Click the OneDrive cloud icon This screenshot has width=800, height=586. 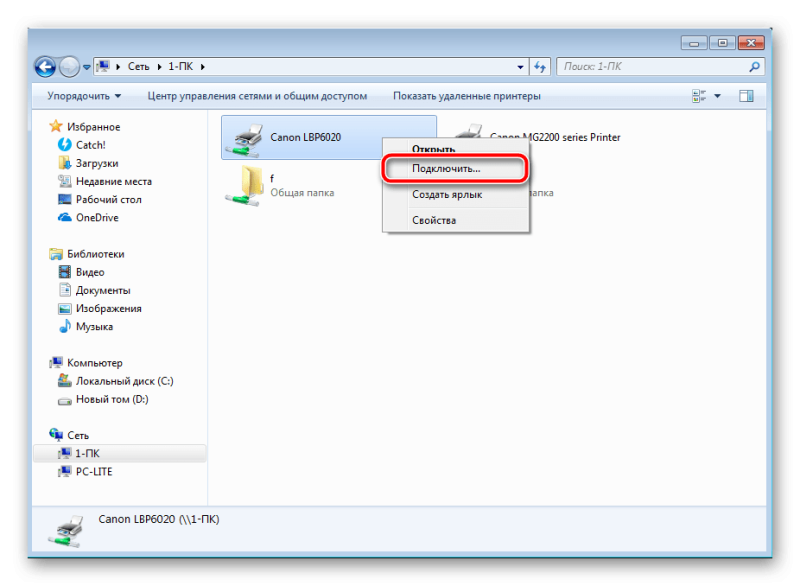tap(64, 217)
